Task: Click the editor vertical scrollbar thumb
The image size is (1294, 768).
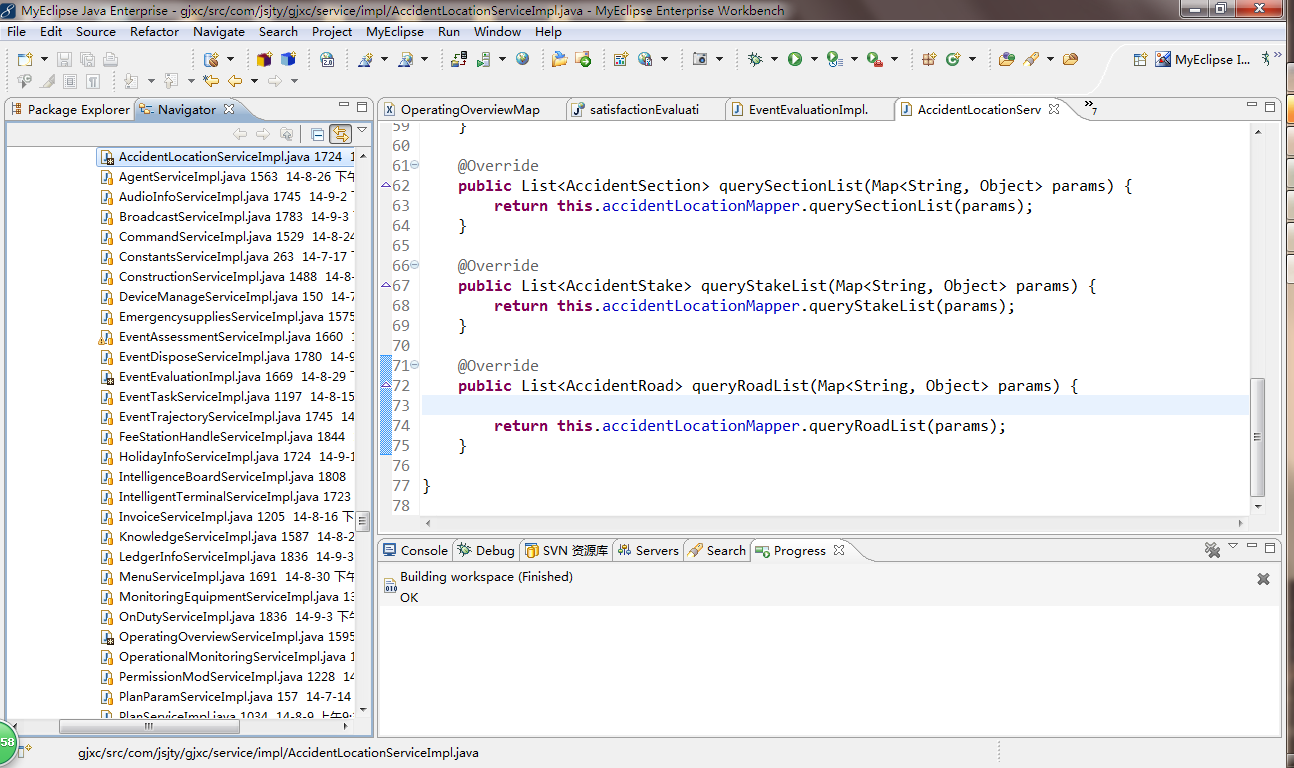Action: pyautogui.click(x=1258, y=435)
